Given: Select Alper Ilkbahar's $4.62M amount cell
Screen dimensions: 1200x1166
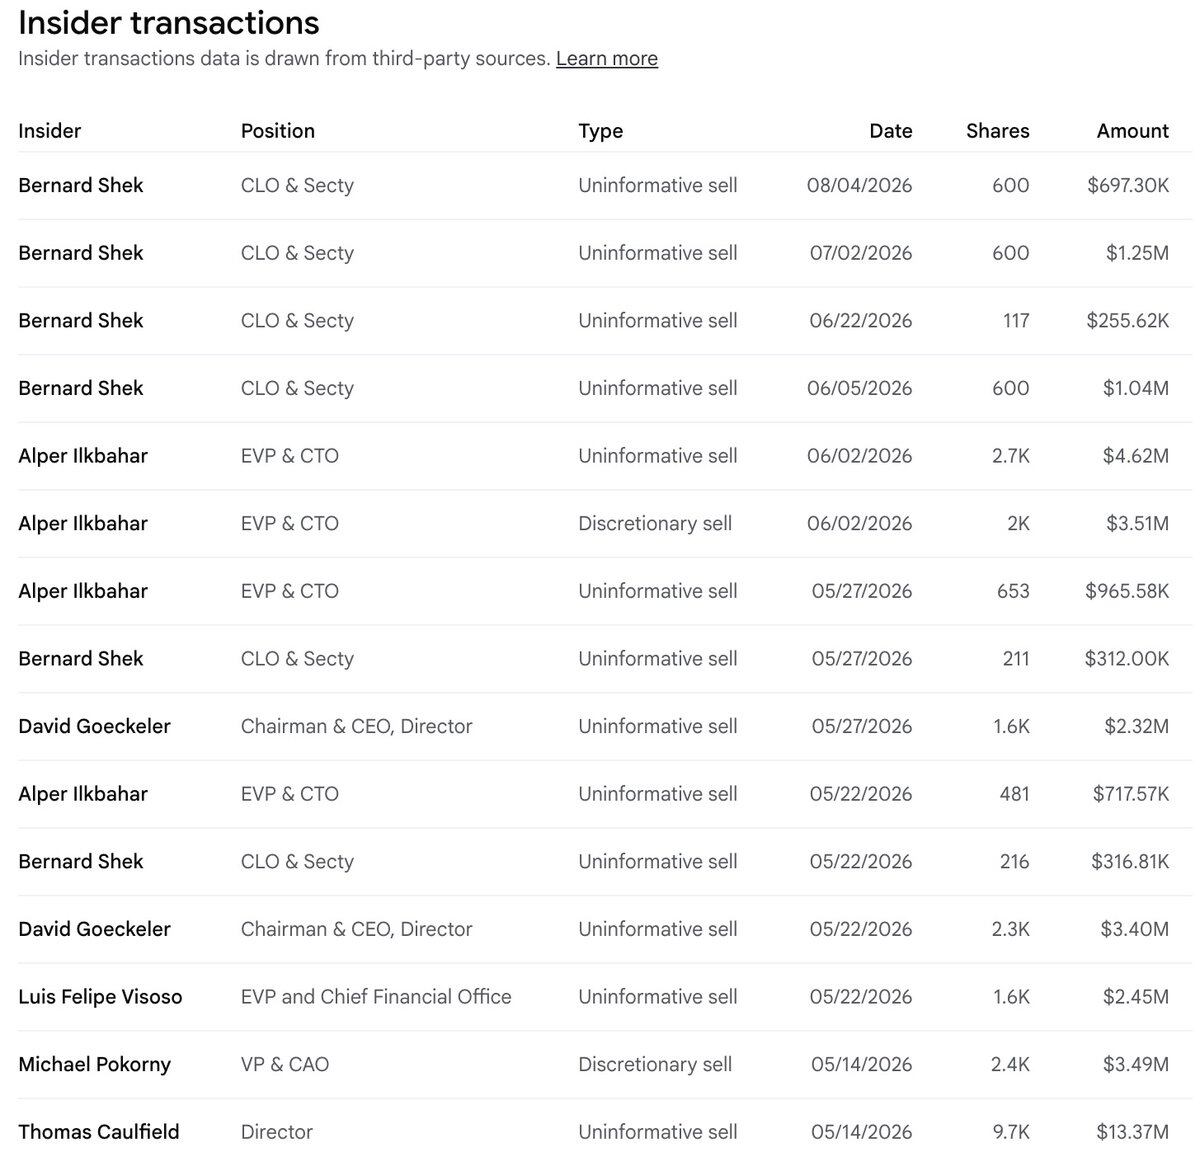Looking at the screenshot, I should coord(1135,456).
